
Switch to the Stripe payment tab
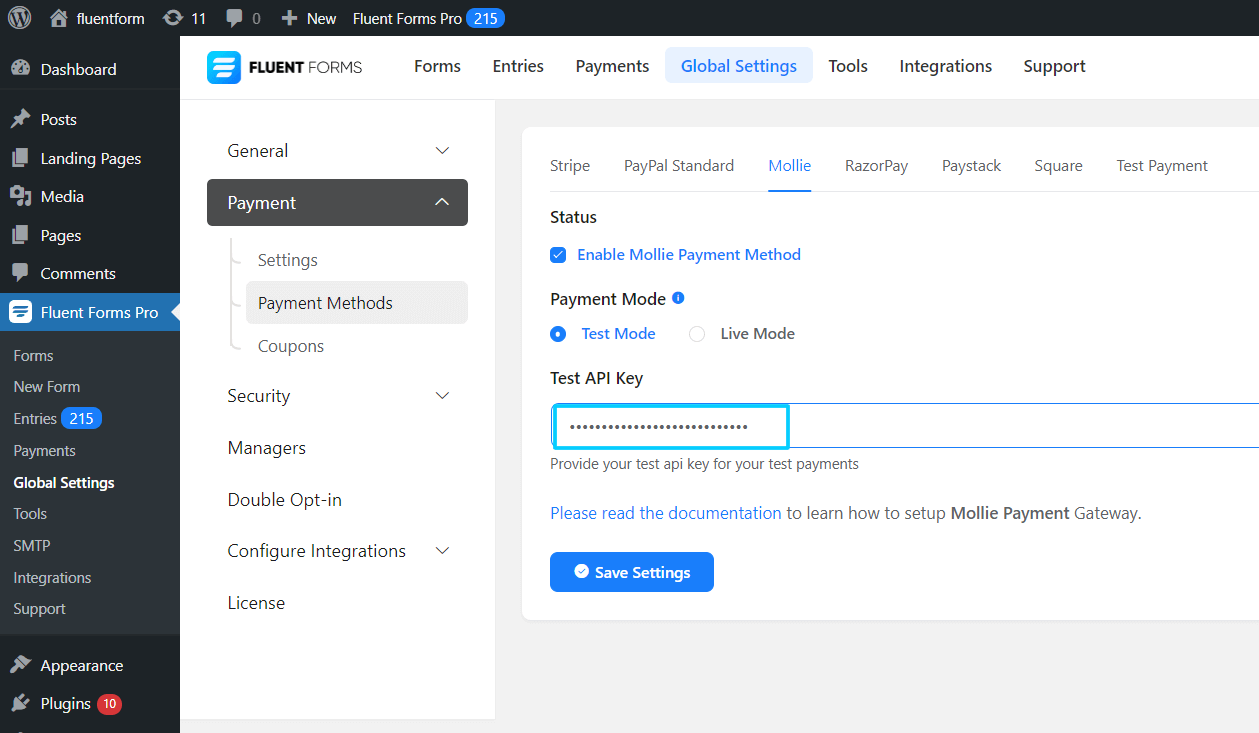[570, 165]
